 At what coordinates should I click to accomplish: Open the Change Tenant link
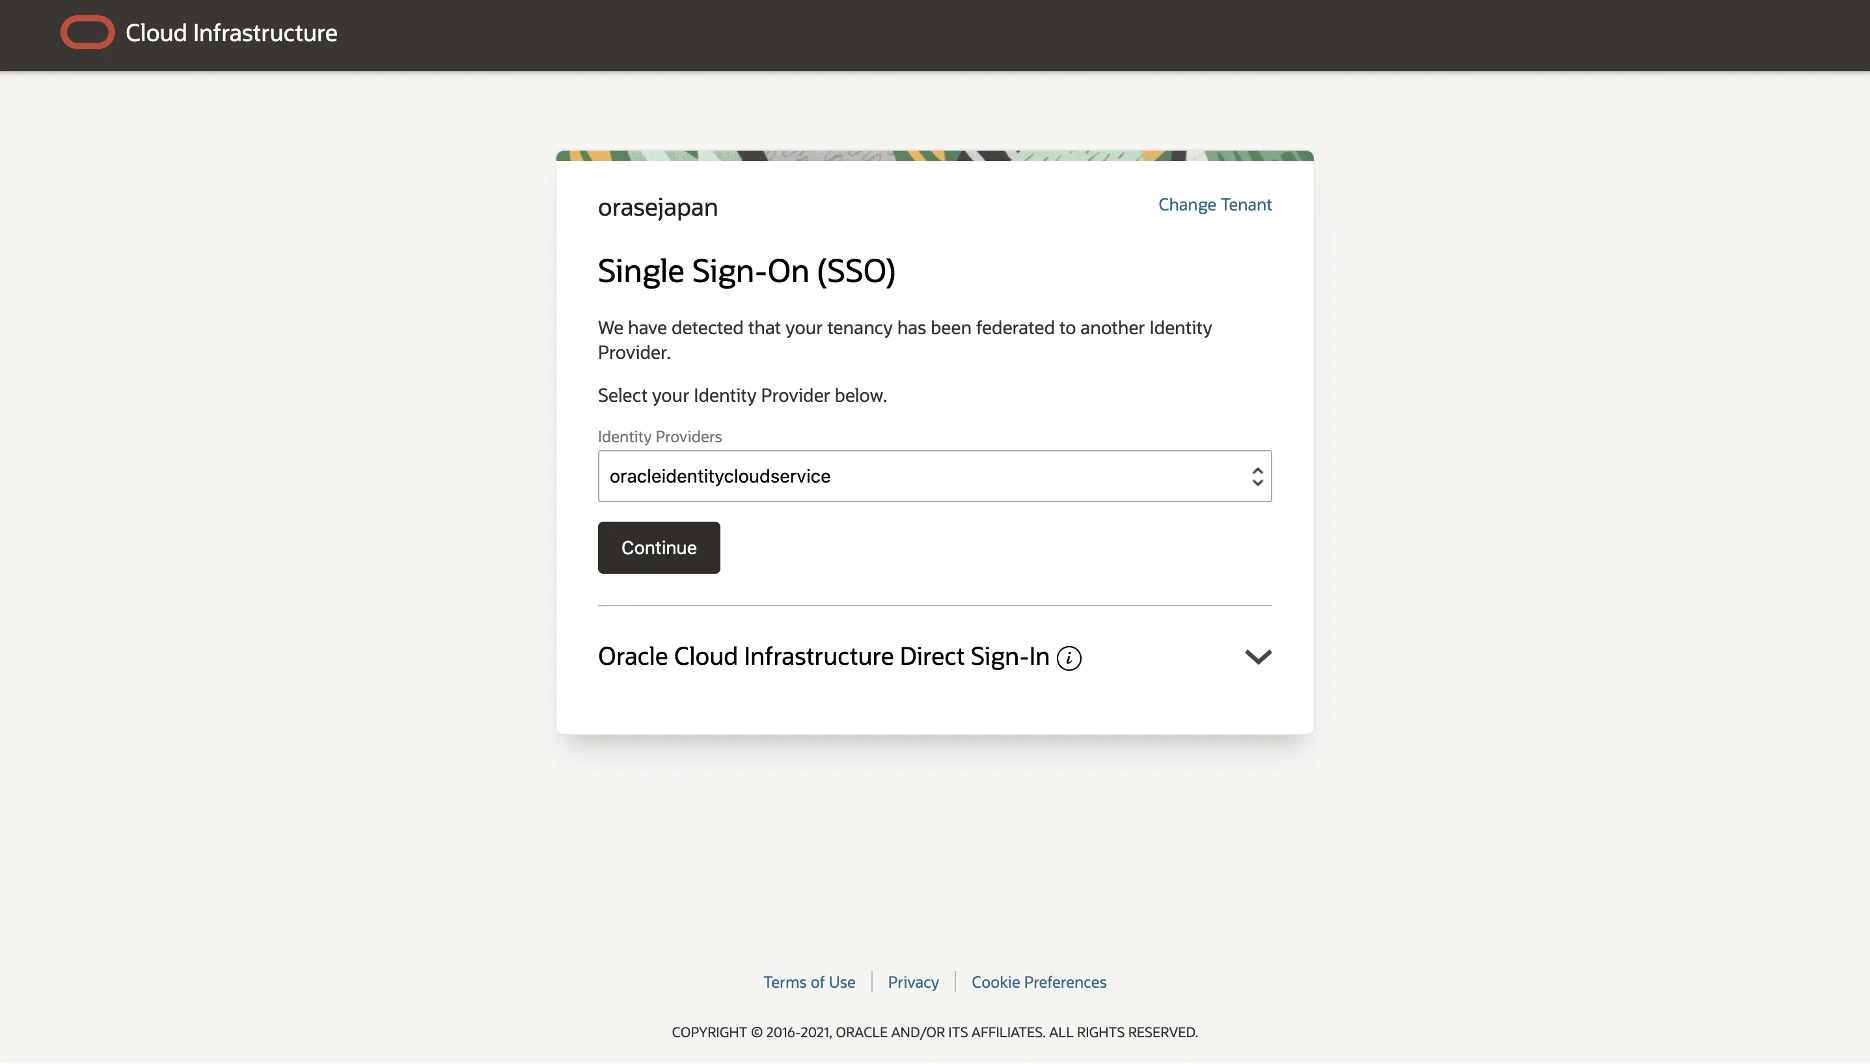pyautogui.click(x=1215, y=205)
